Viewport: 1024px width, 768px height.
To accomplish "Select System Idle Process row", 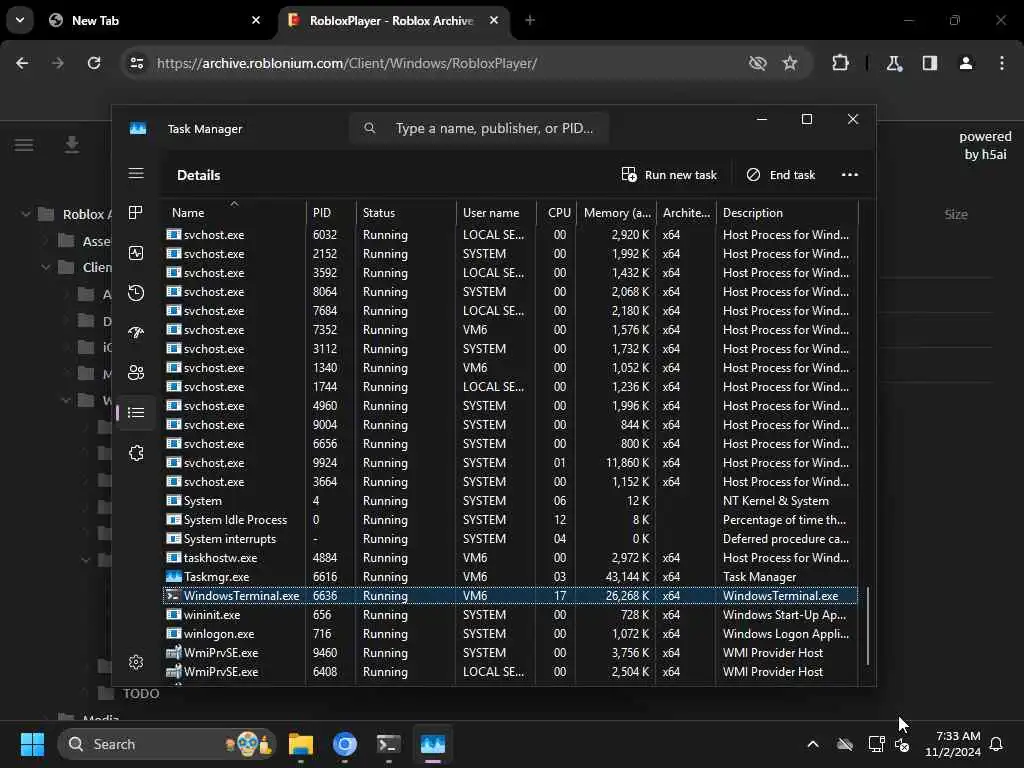I will (510, 520).
